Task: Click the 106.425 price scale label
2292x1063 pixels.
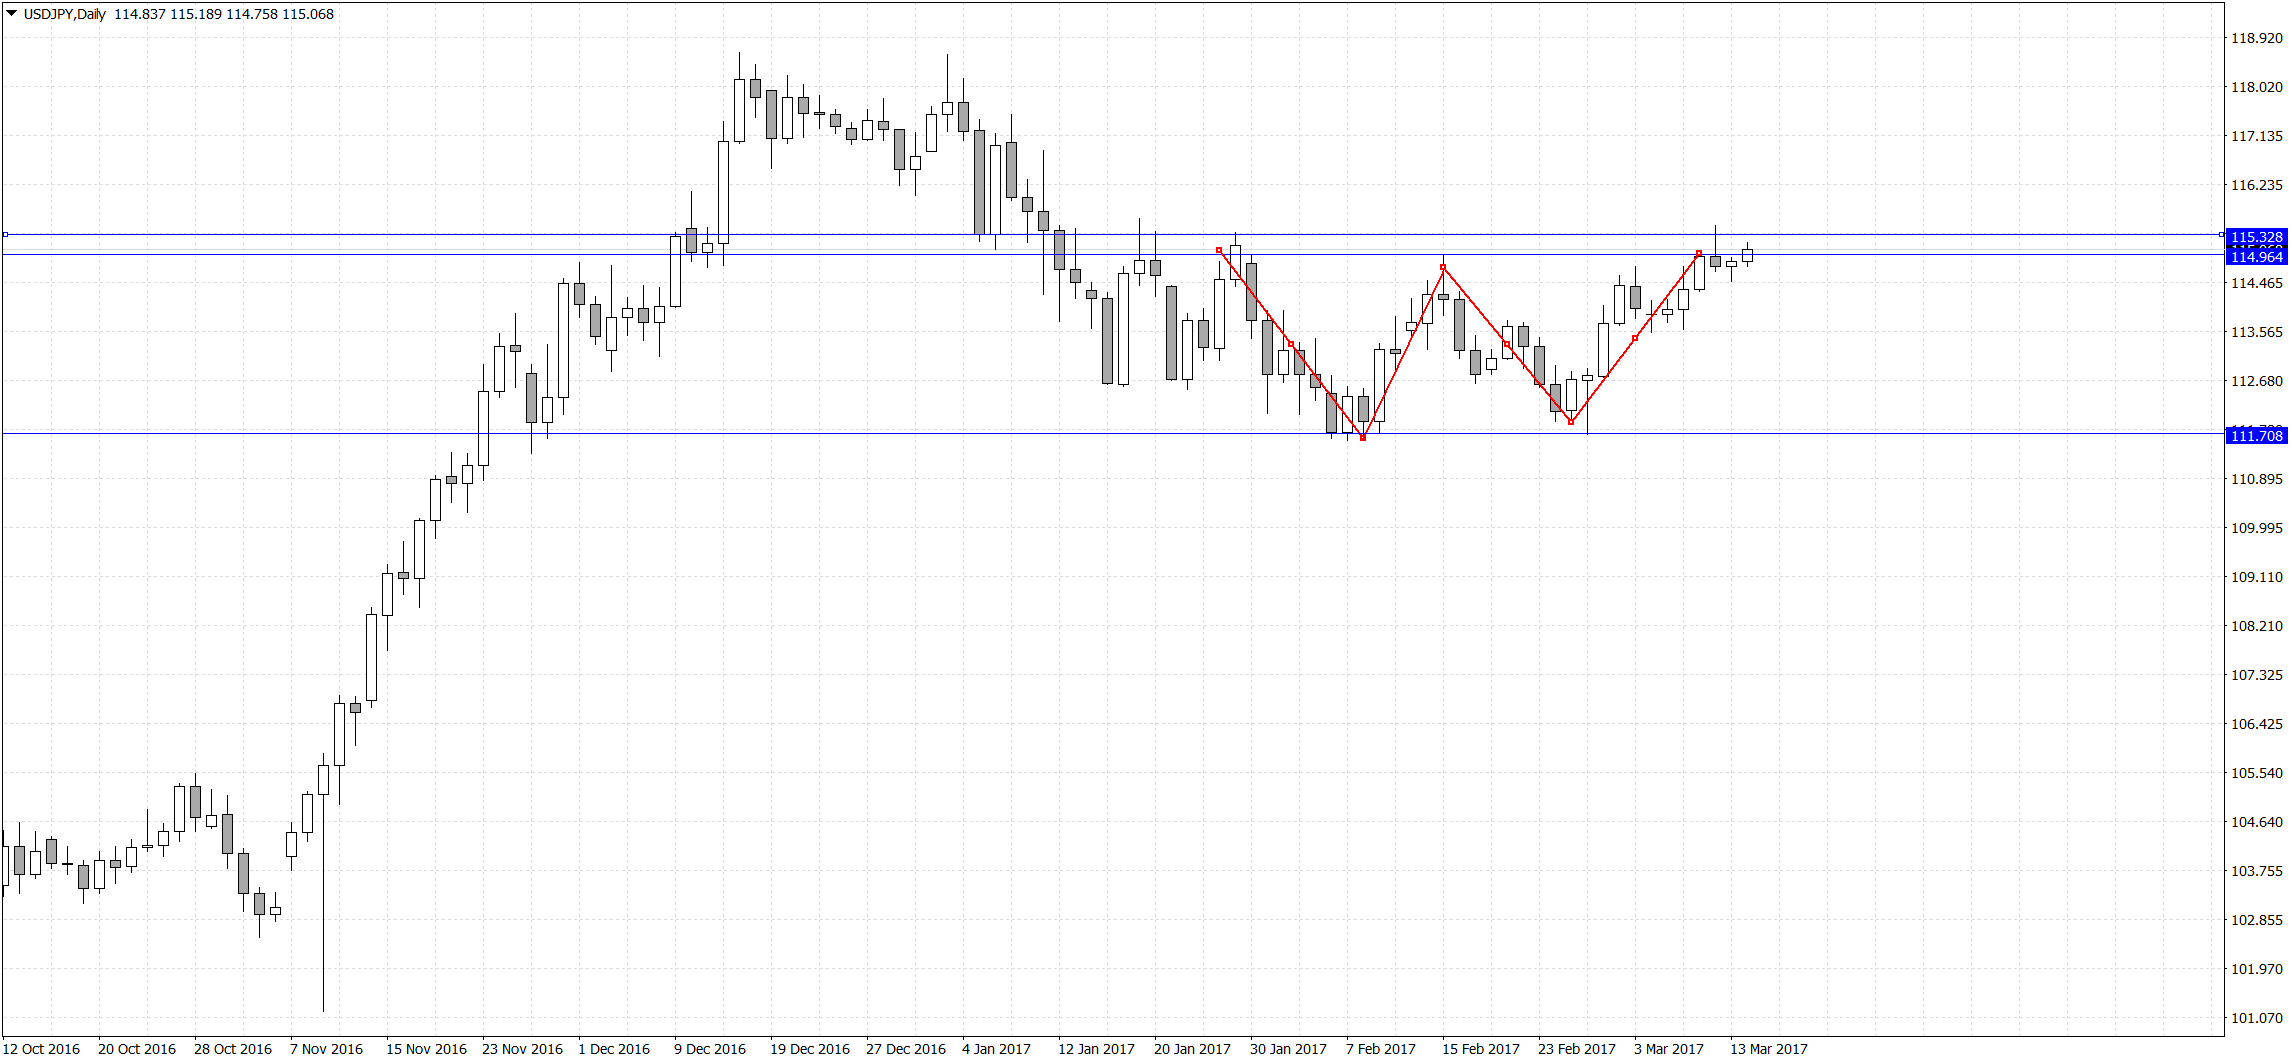Action: coord(2257,724)
